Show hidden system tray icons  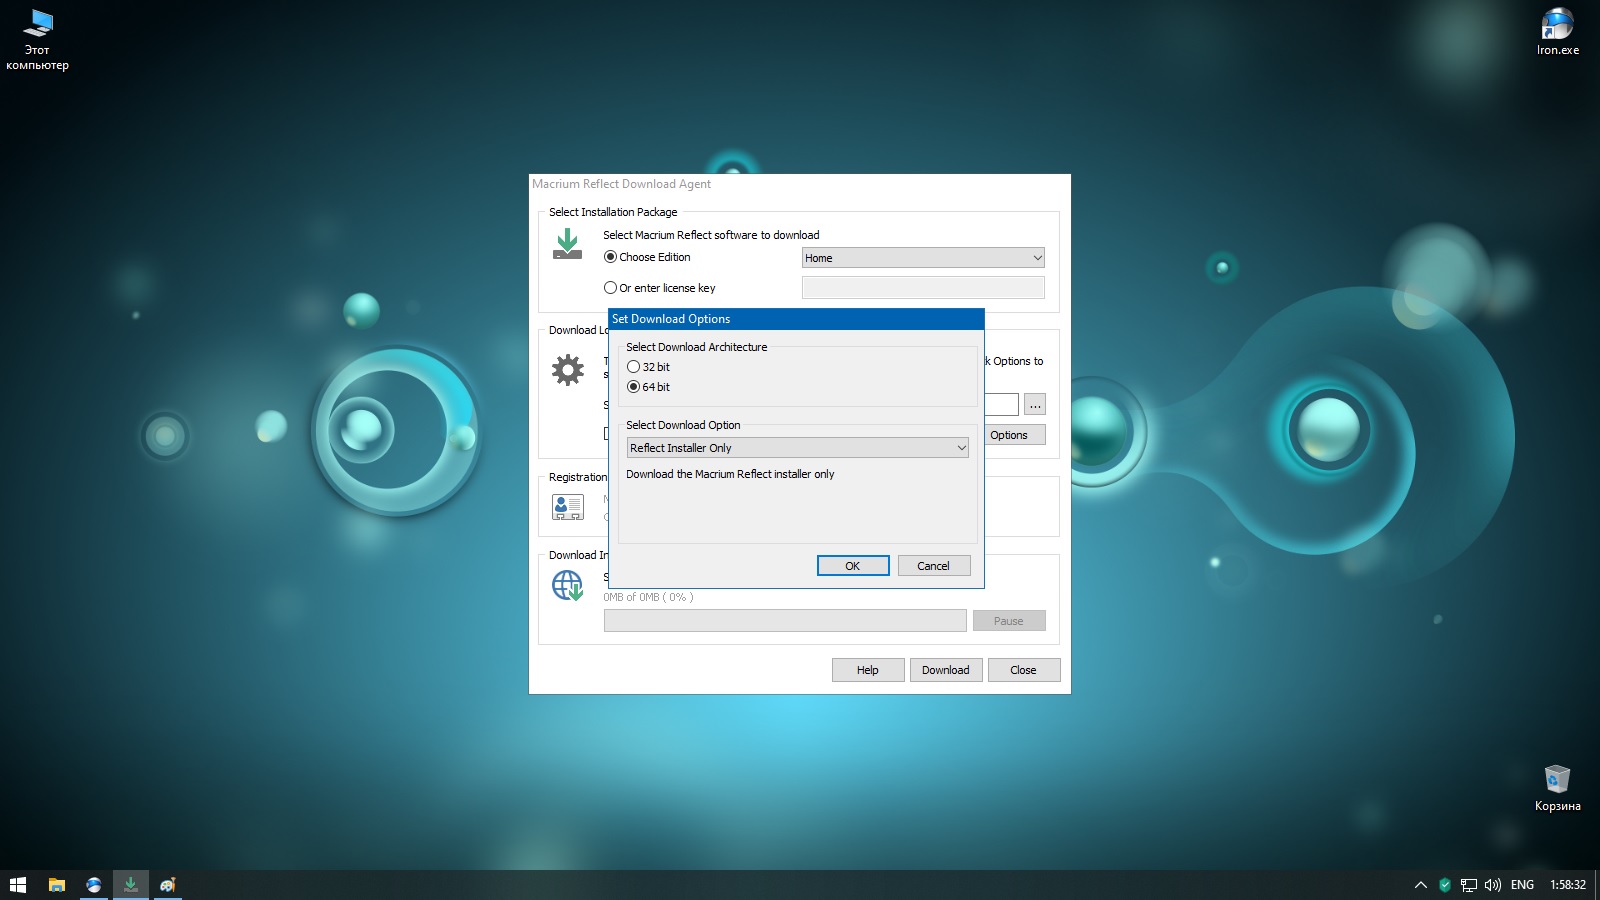[x=1420, y=885]
